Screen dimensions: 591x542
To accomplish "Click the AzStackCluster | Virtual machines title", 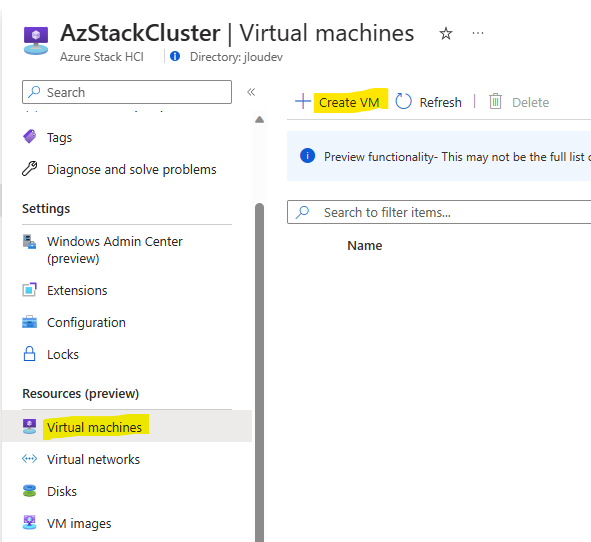I will pos(237,33).
